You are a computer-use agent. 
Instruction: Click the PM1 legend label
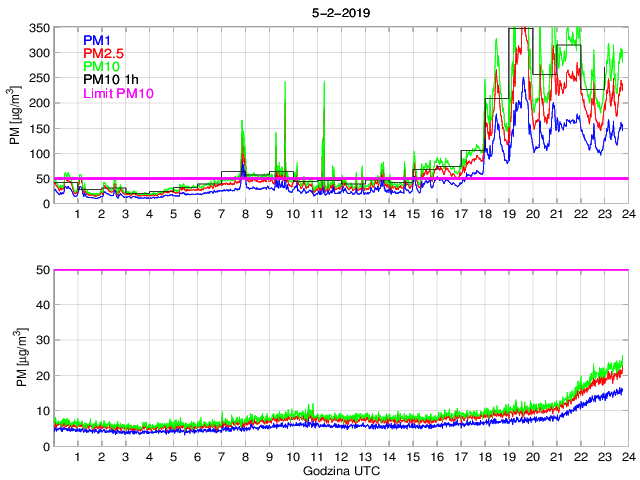click(97, 39)
